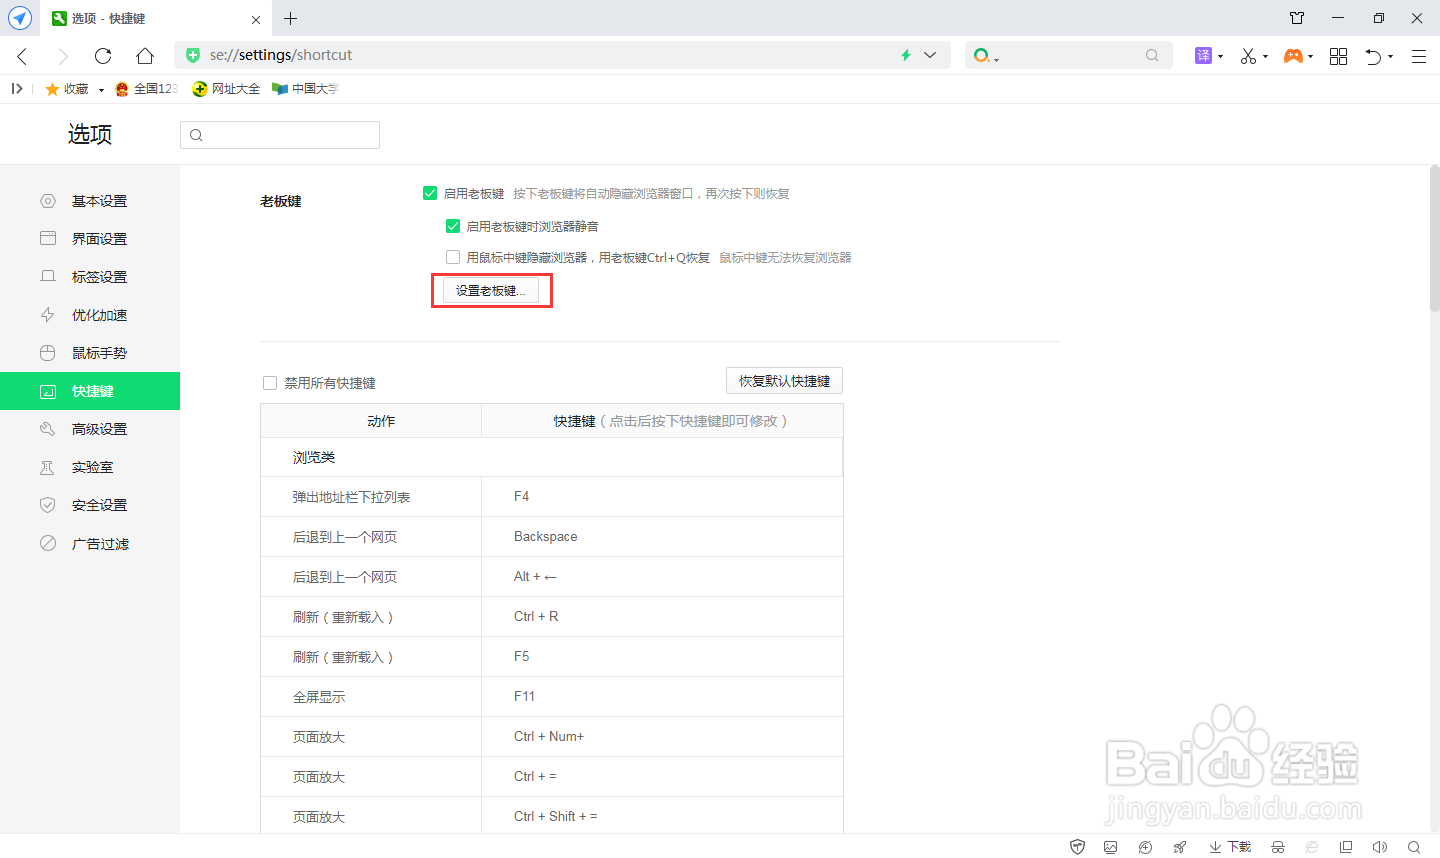The image size is (1440, 858).
Task: Go to 安全设置 section
Action: tap(90, 505)
